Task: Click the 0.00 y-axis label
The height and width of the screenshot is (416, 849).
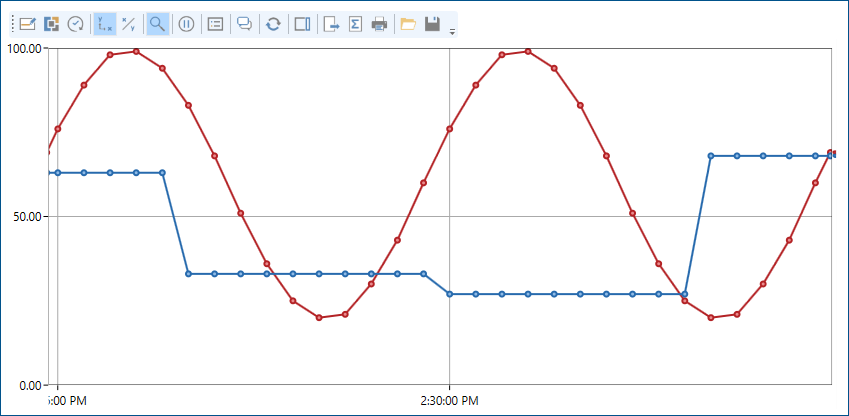Action: [30, 385]
